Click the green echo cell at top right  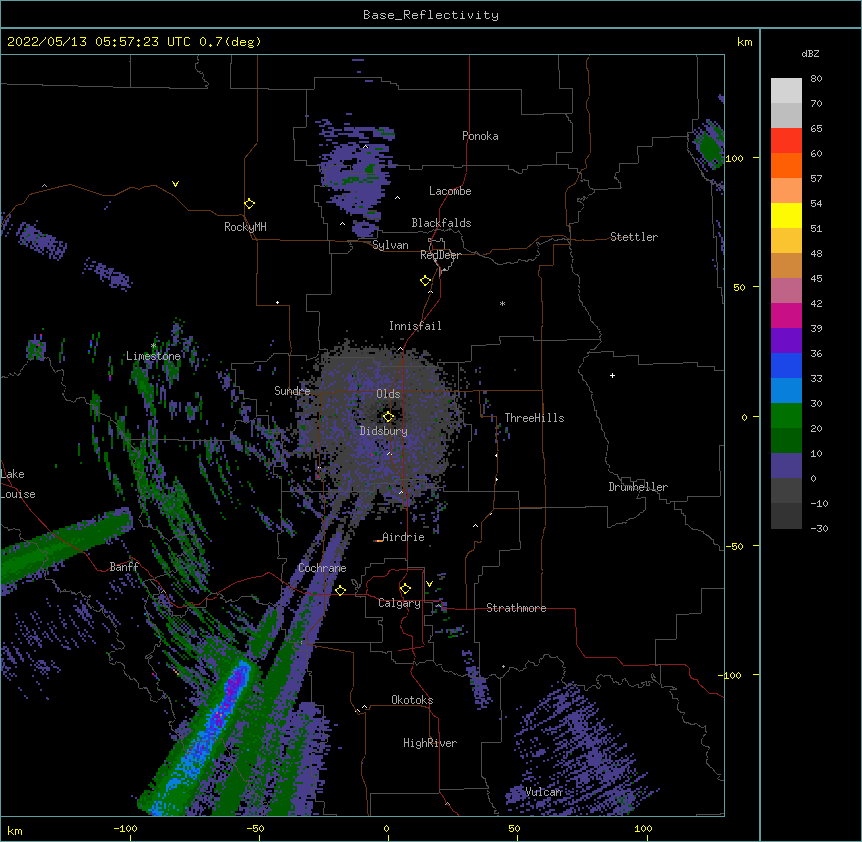[x=709, y=147]
